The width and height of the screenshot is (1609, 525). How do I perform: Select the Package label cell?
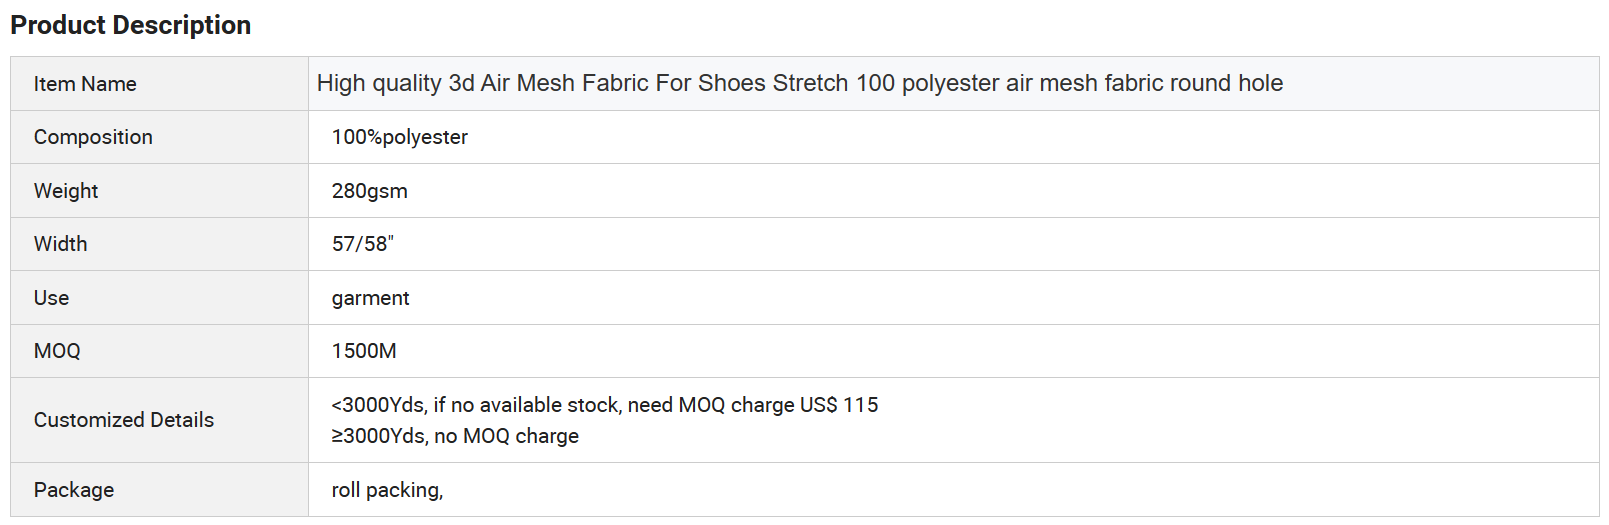[x=159, y=490]
